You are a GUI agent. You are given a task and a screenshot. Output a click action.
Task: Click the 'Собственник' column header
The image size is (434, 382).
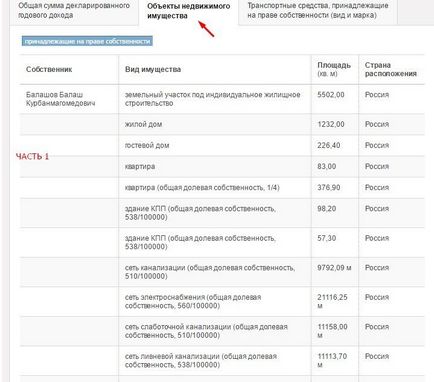point(49,69)
